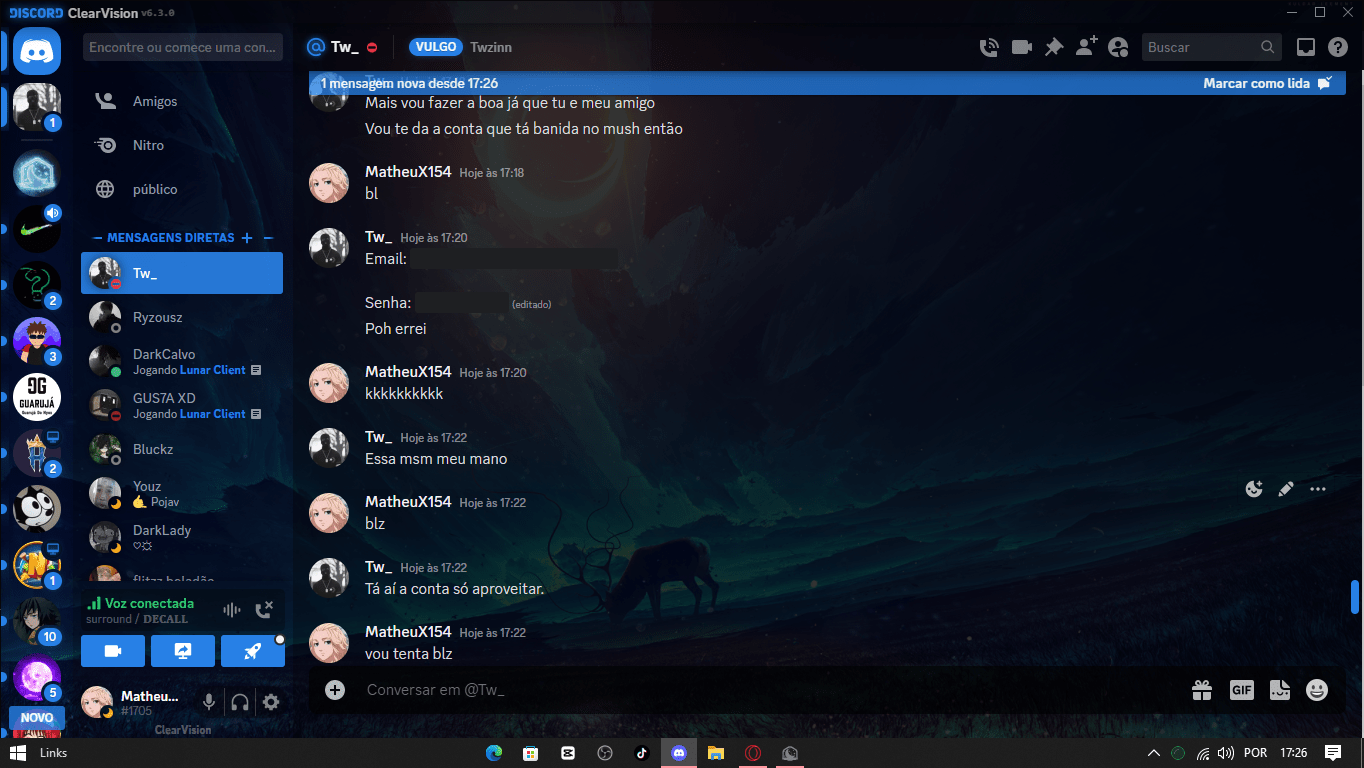Image resolution: width=1364 pixels, height=768 pixels.
Task: Disconnect from voice with the phone-X icon
Action: [264, 610]
